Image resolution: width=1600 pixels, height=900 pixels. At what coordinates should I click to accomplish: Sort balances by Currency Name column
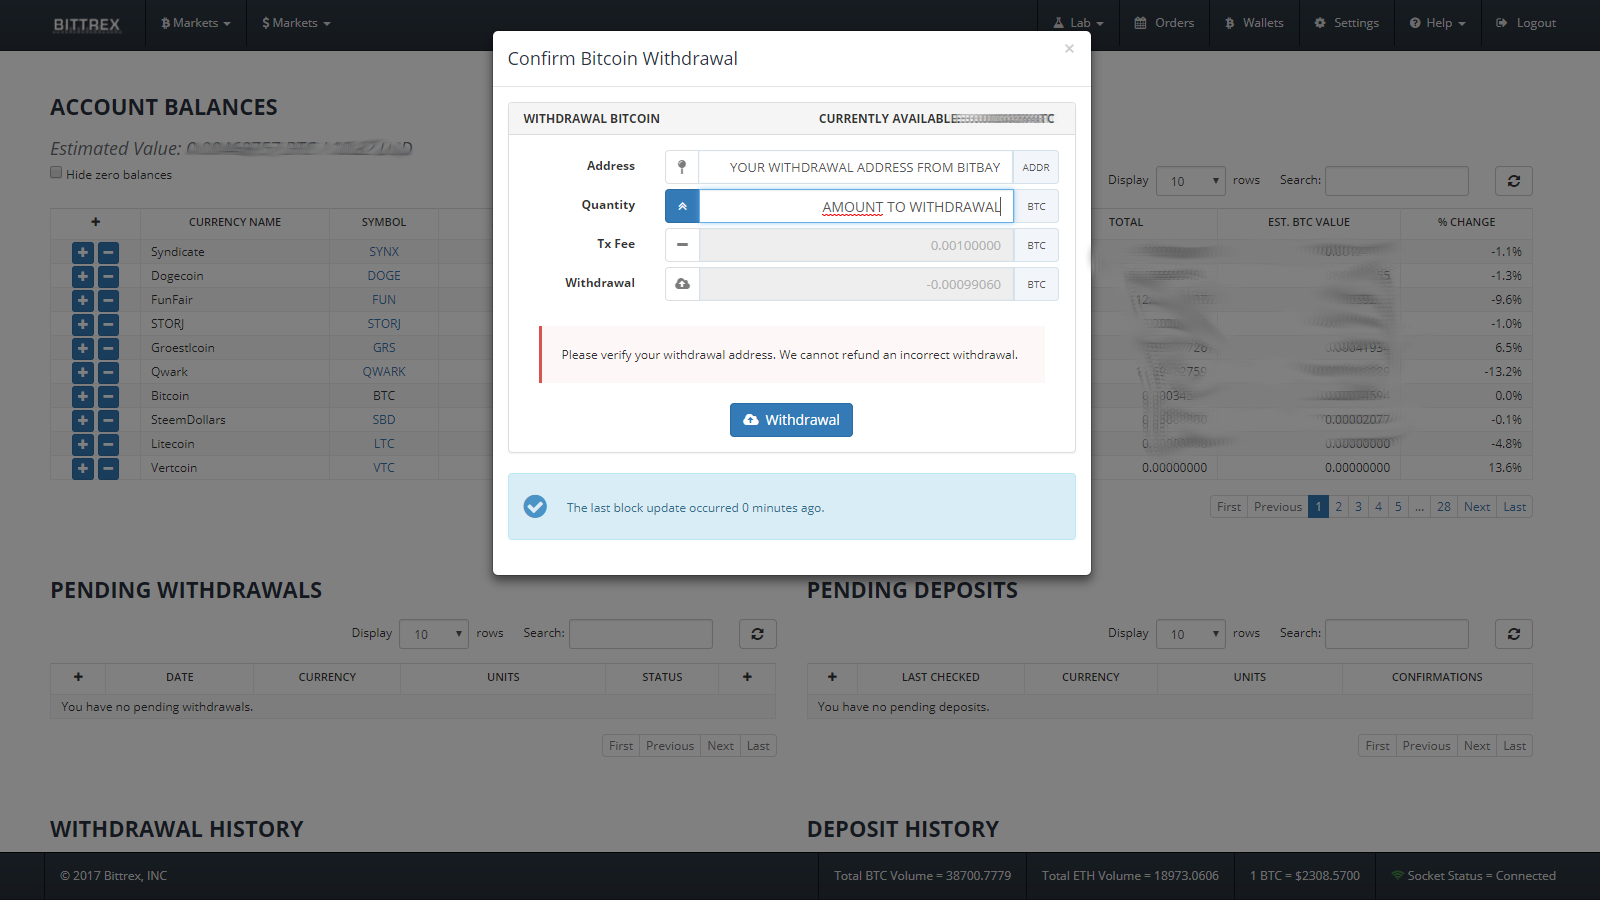click(235, 222)
